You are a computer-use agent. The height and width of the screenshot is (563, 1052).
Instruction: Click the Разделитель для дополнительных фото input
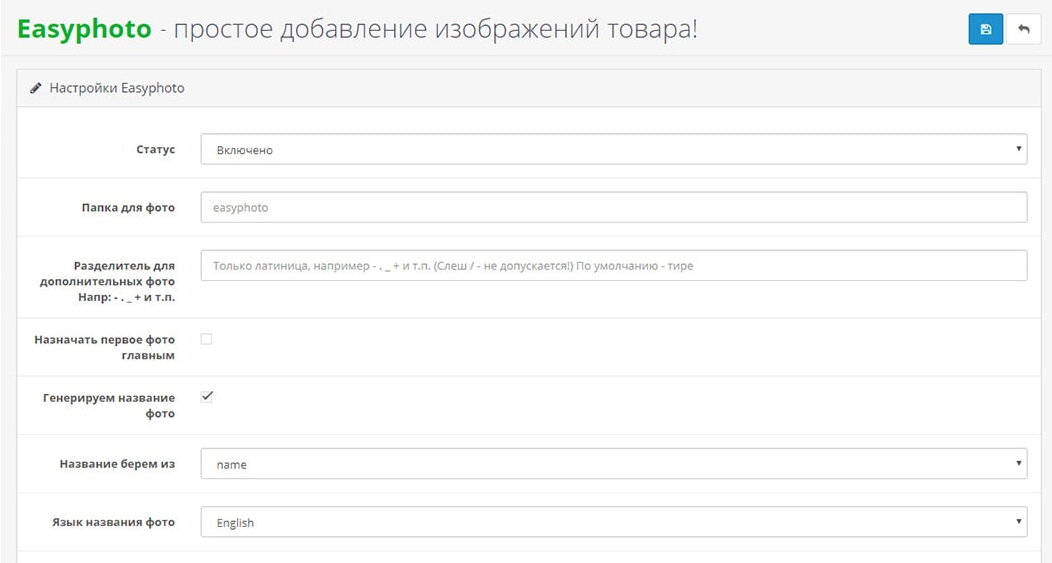[x=613, y=266]
